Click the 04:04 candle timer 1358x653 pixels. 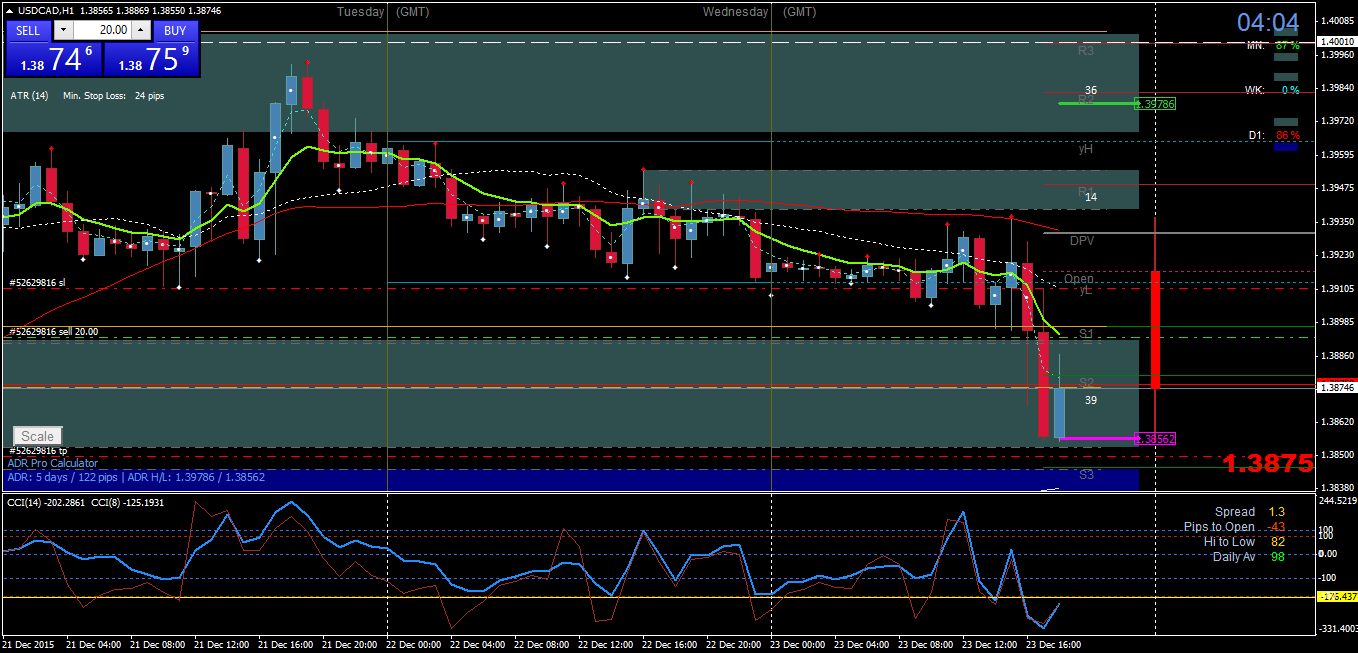point(1268,23)
